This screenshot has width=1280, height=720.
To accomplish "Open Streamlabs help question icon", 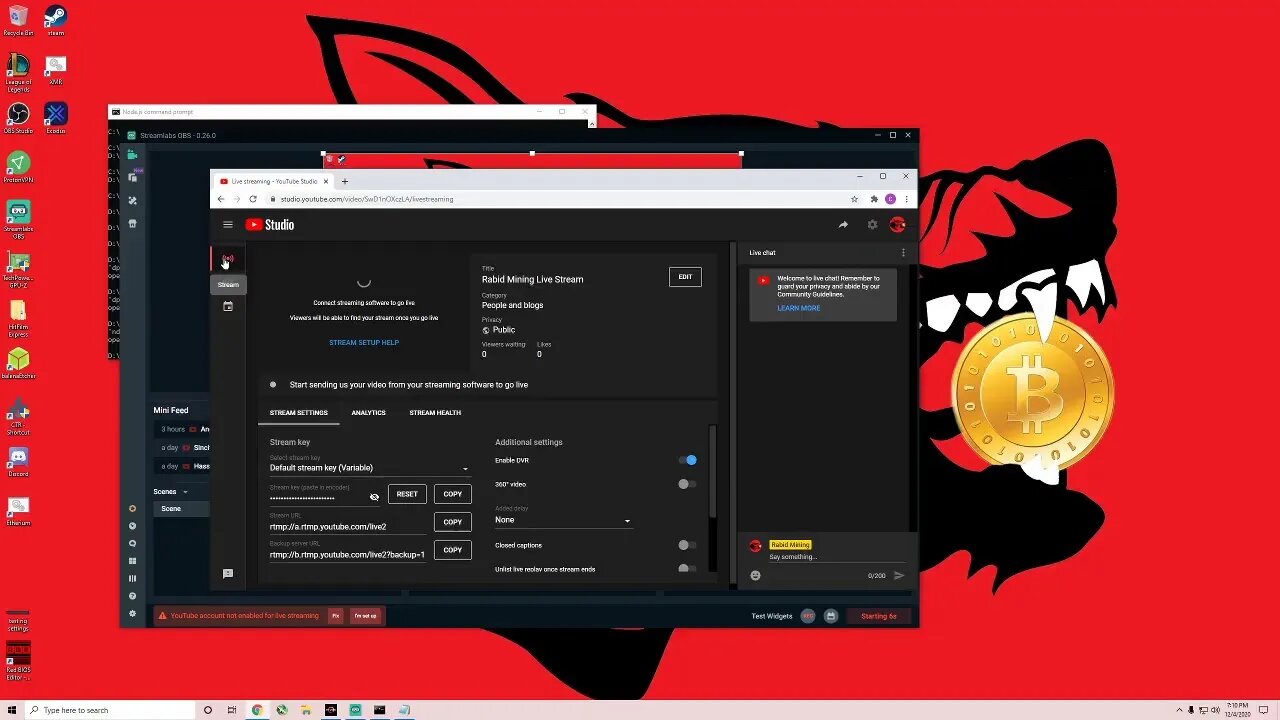I will 132,596.
